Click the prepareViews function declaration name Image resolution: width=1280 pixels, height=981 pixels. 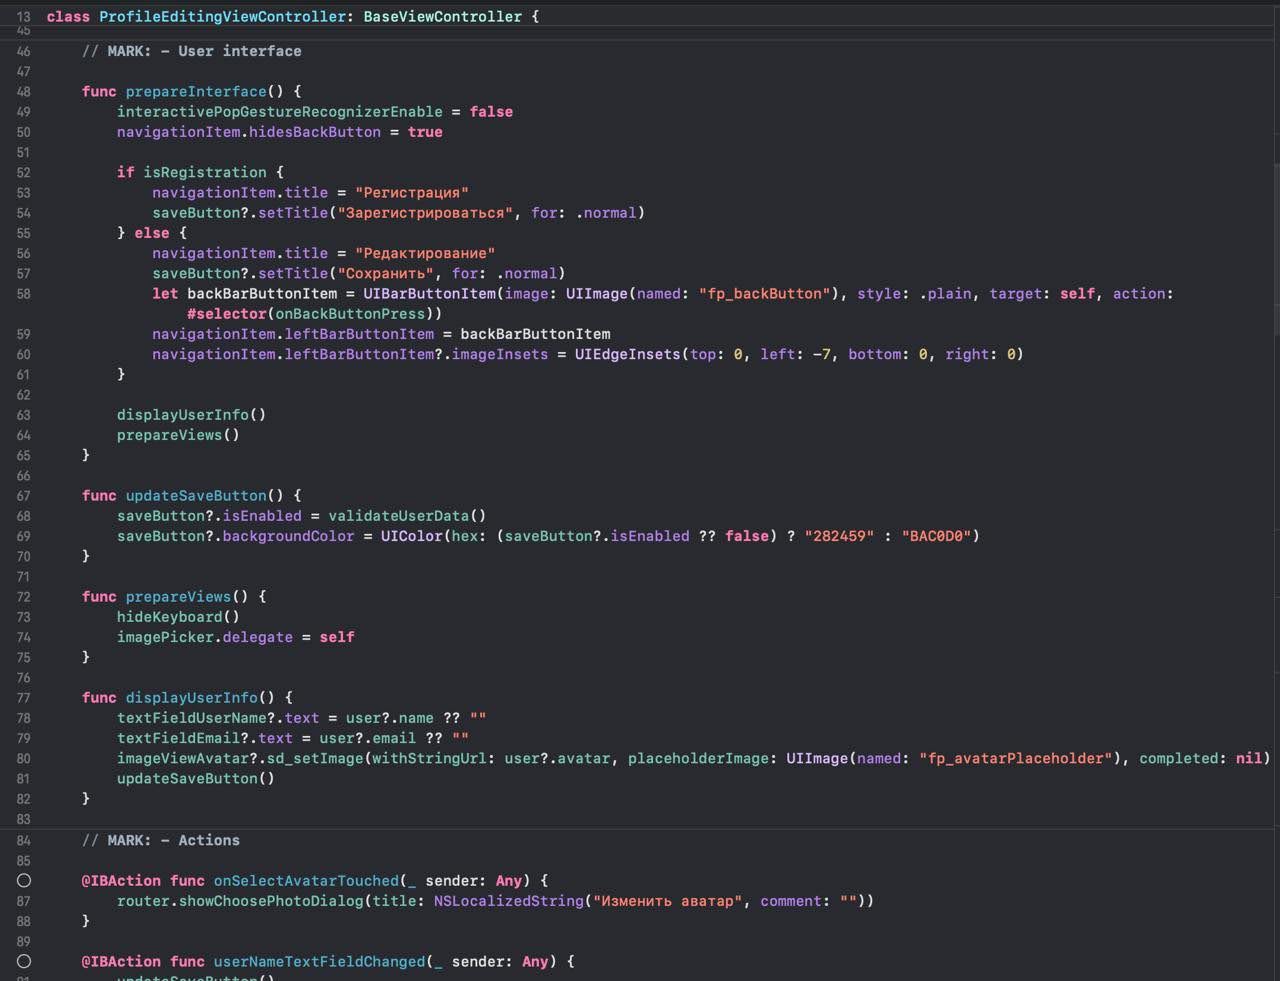(x=178, y=597)
